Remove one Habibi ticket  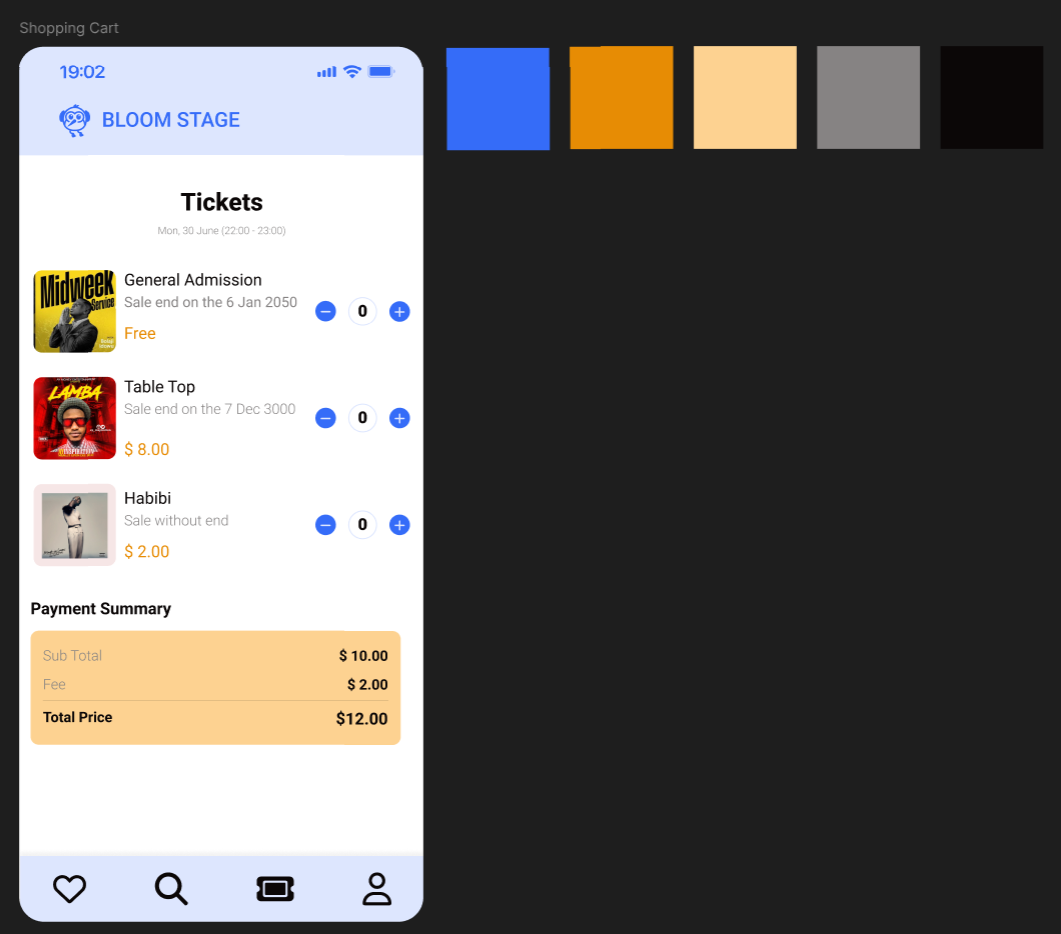coord(325,525)
